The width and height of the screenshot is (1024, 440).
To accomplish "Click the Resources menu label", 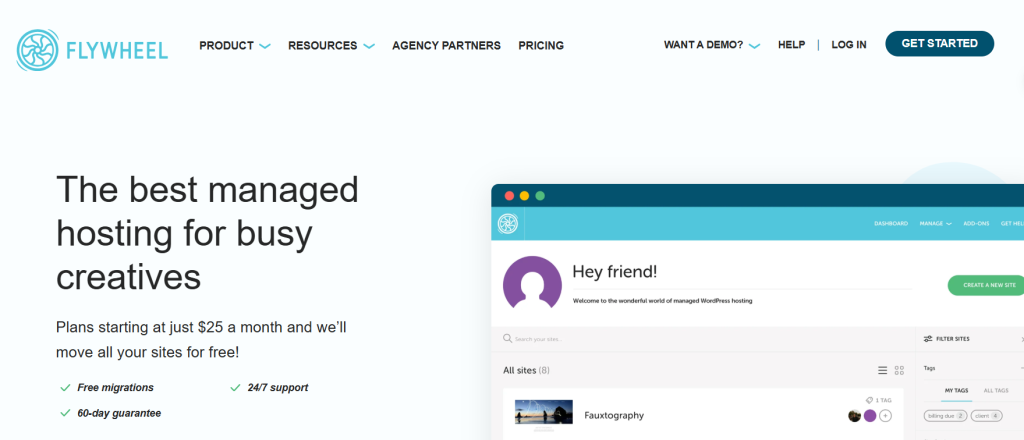I will pos(323,46).
